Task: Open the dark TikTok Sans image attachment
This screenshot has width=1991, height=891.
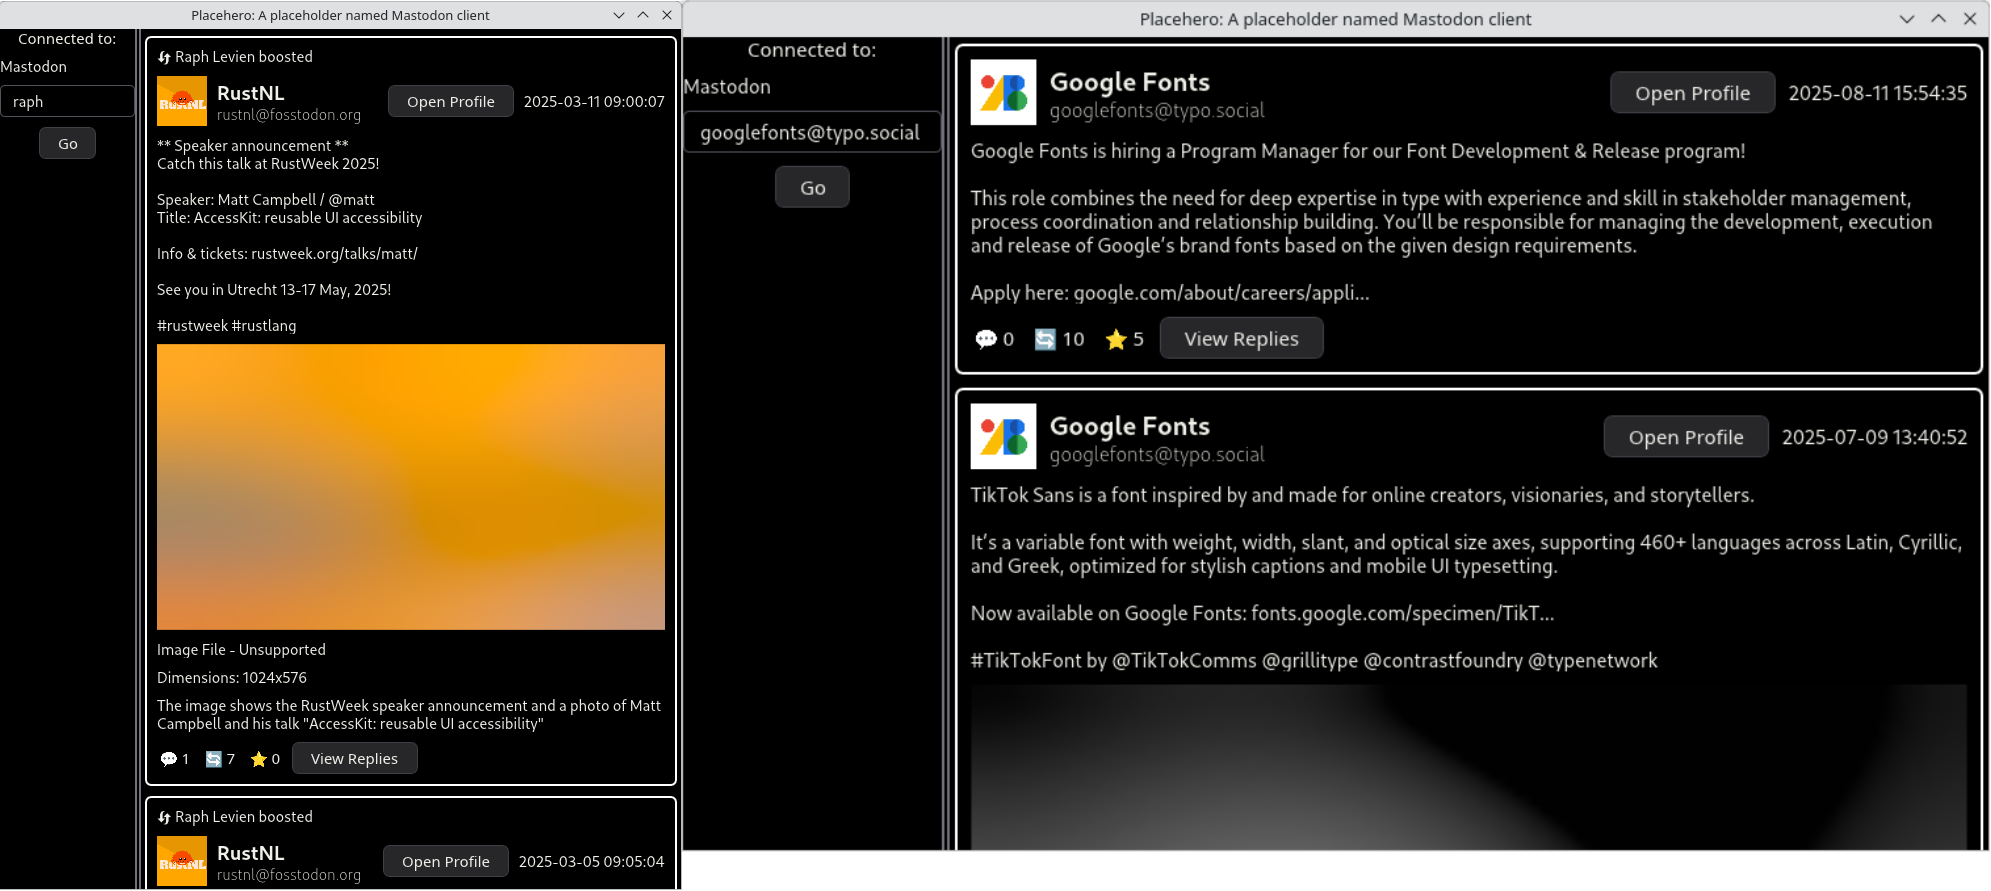Action: (1468, 768)
